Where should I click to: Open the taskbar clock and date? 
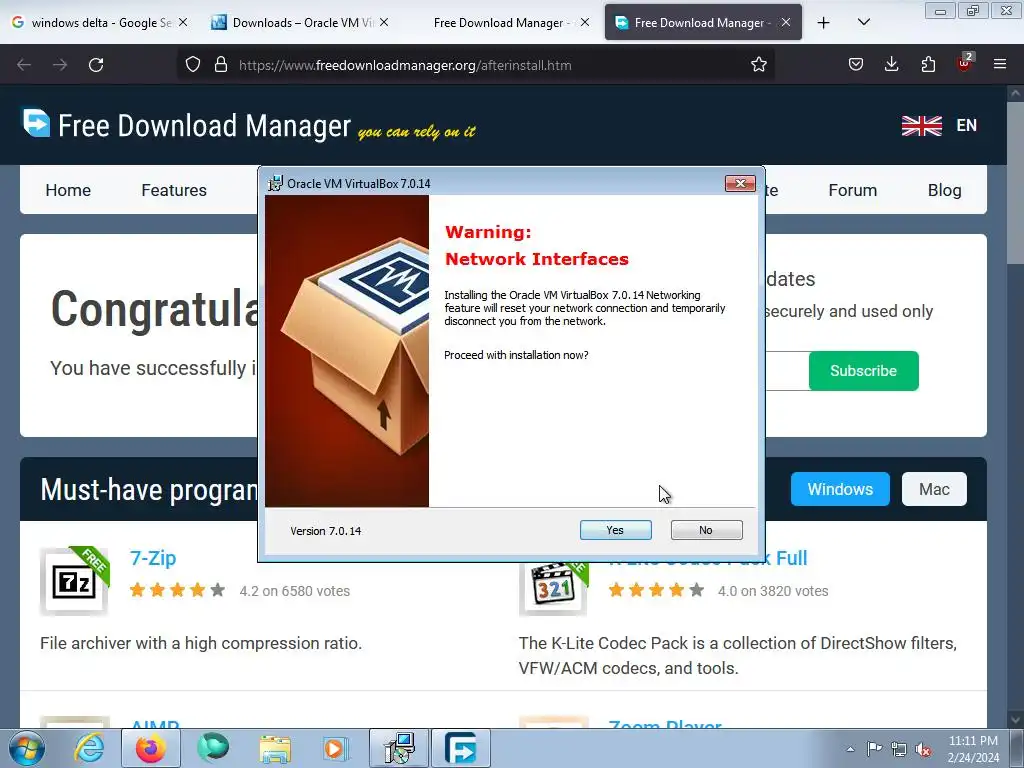point(973,749)
